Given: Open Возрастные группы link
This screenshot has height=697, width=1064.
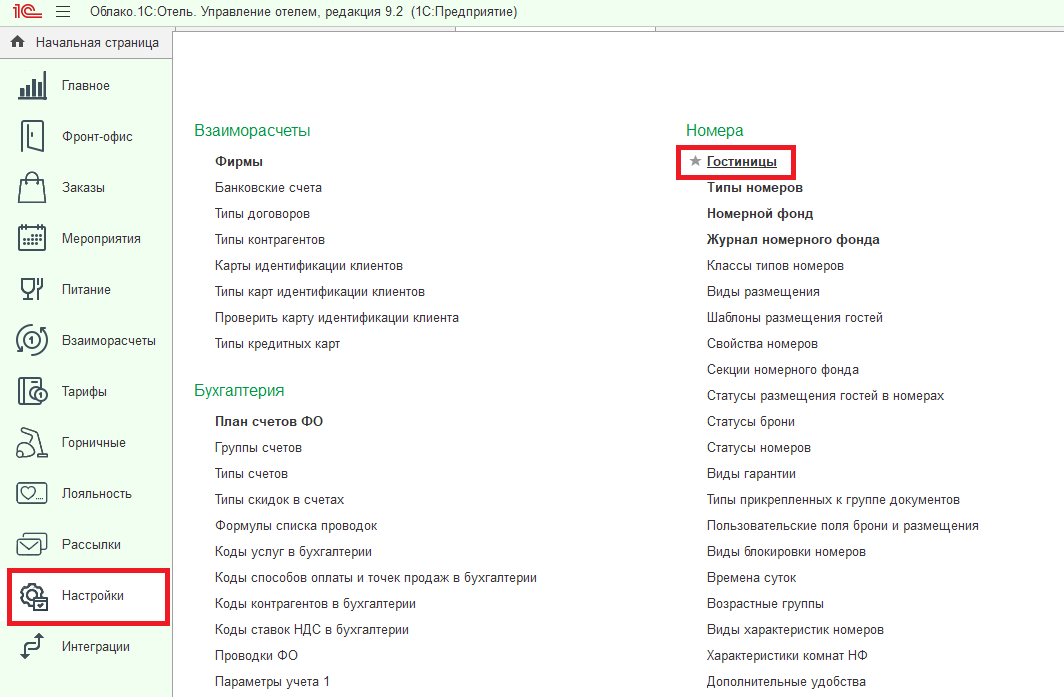Looking at the screenshot, I should tap(765, 604).
